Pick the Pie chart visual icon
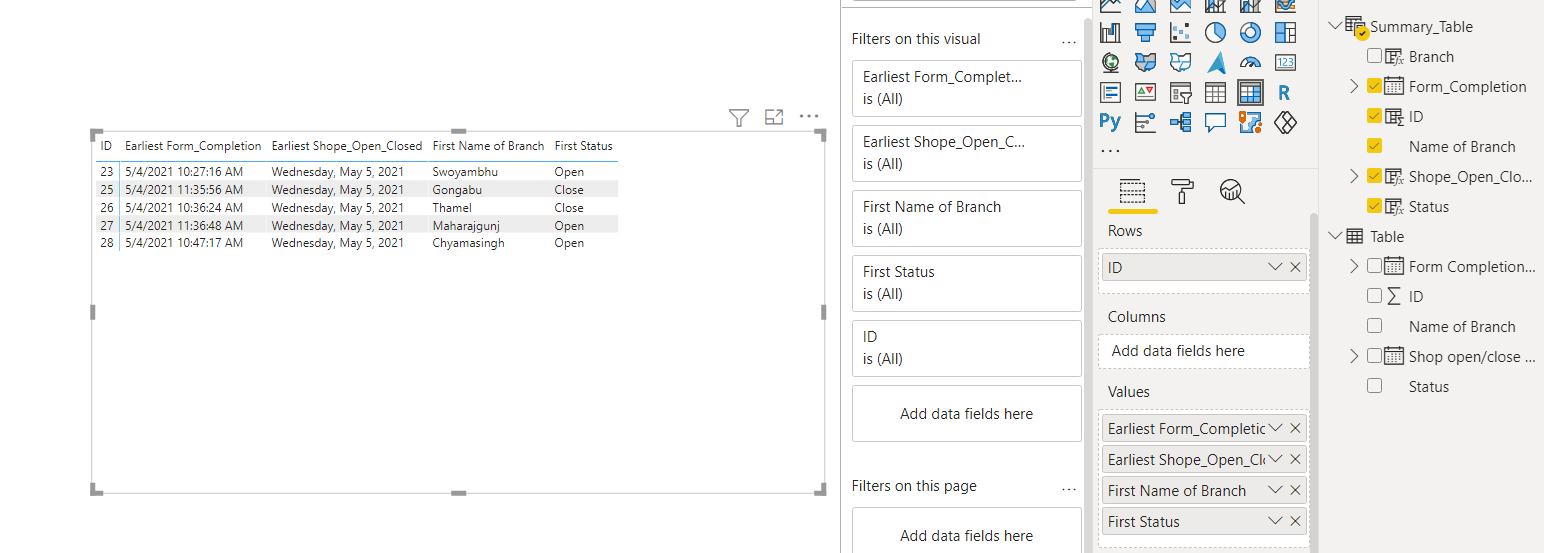Viewport: 1544px width, 553px height. [x=1215, y=32]
